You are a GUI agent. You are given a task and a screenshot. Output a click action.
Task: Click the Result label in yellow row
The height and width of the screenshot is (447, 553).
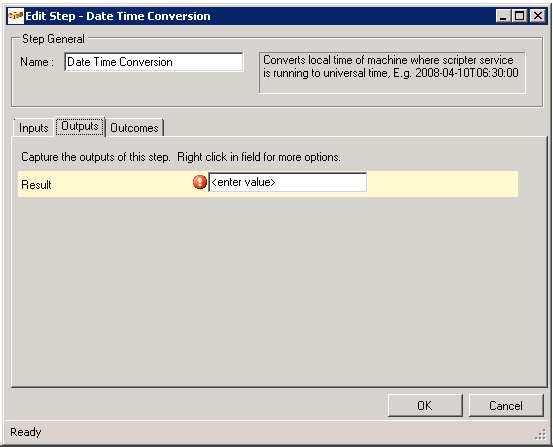coord(36,185)
